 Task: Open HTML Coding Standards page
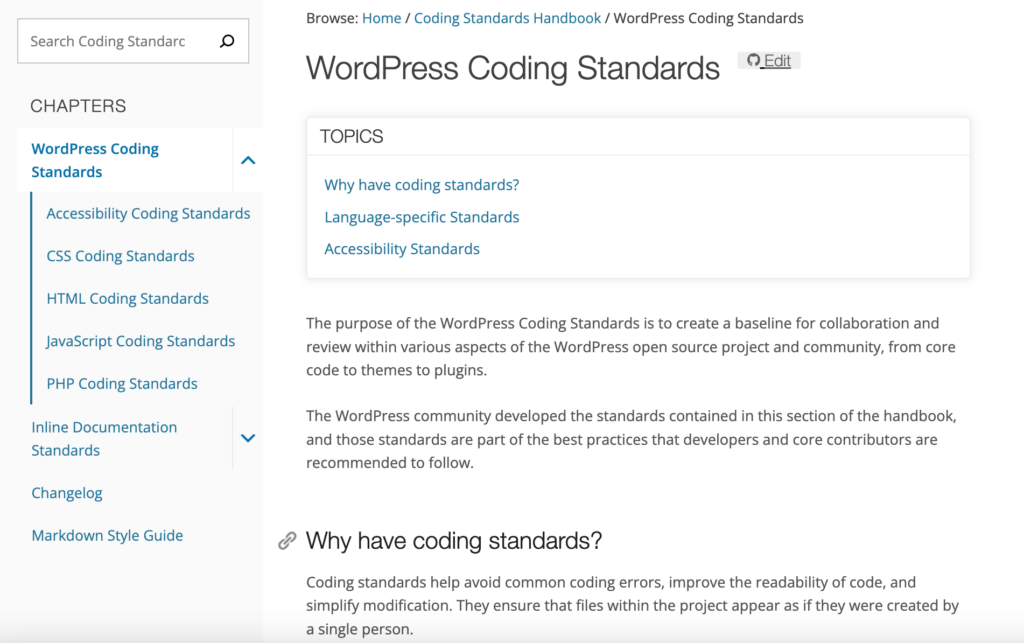(127, 298)
